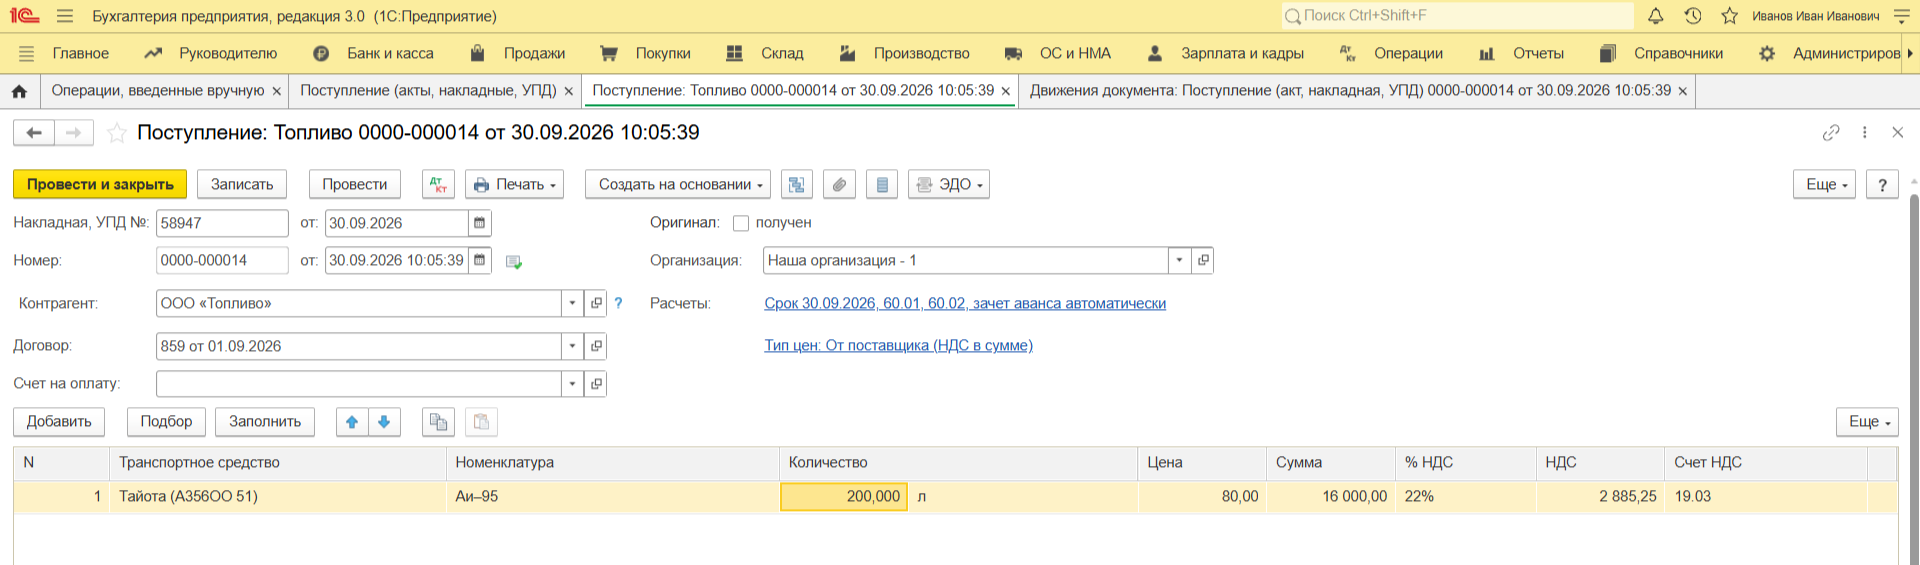Expand Организация dropdown arrow
Viewport: 1920px width, 565px height.
tap(1180, 260)
